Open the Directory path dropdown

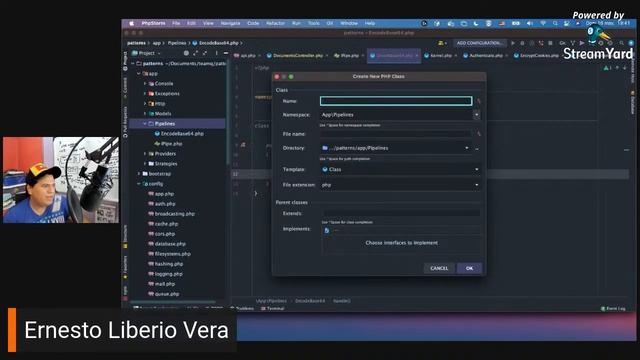[x=467, y=148]
